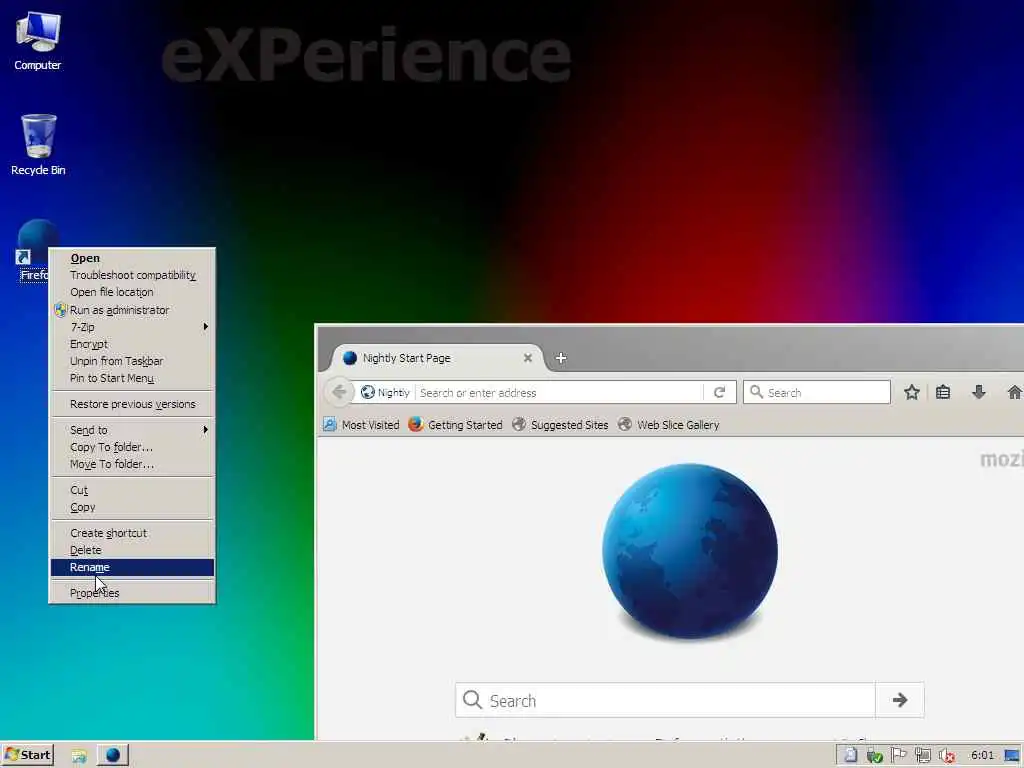This screenshot has width=1024, height=768.
Task: Expand the Send to submenu
Action: 133,430
